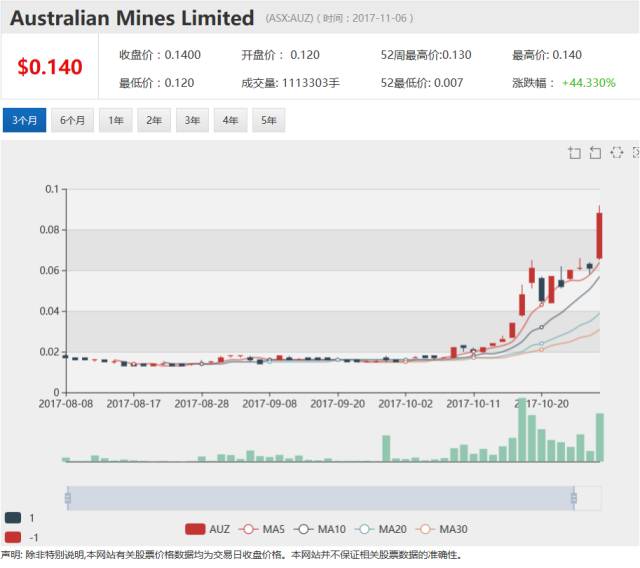Click the tallest green volume bar
Screen dimensions: 640x568
click(522, 430)
